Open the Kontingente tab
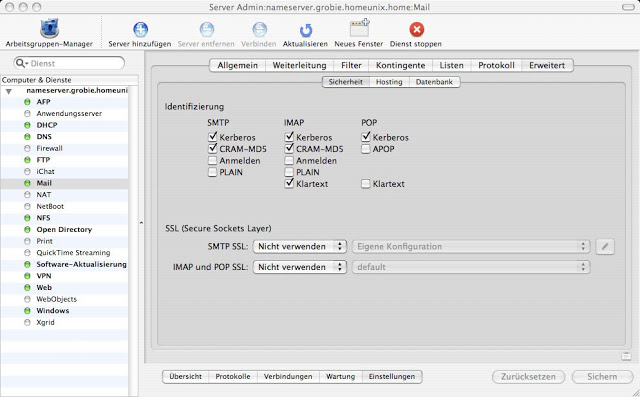640x397 pixels. 400,65
